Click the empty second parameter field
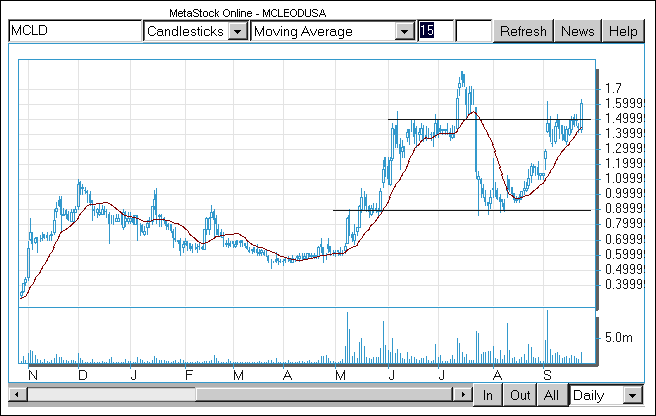The width and height of the screenshot is (656, 416). click(x=474, y=31)
